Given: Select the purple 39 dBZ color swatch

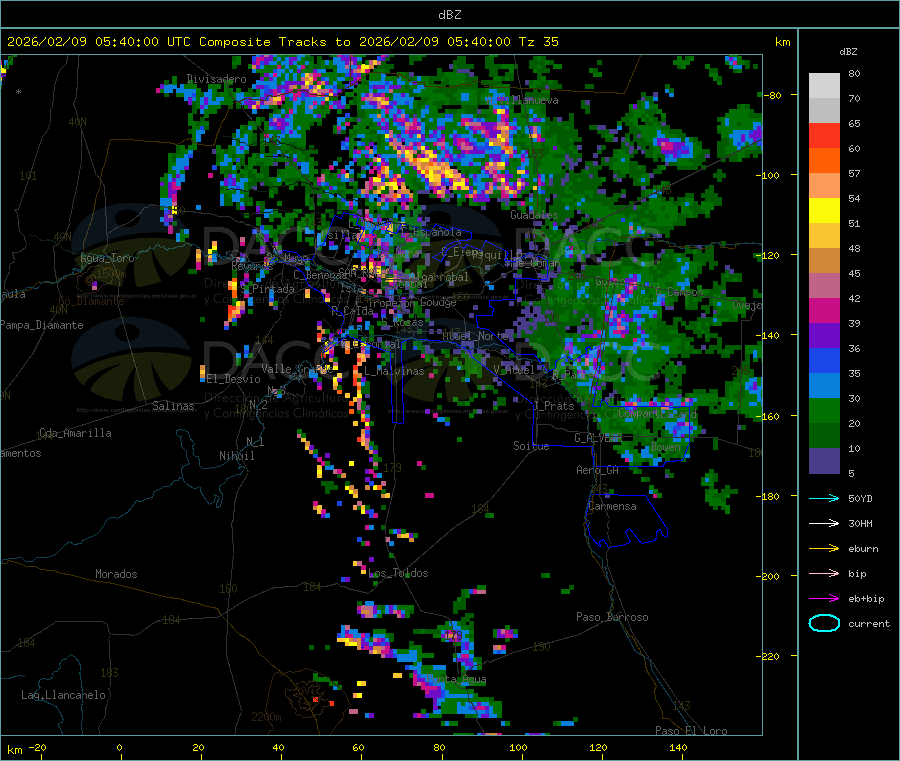Looking at the screenshot, I should pyautogui.click(x=824, y=335).
